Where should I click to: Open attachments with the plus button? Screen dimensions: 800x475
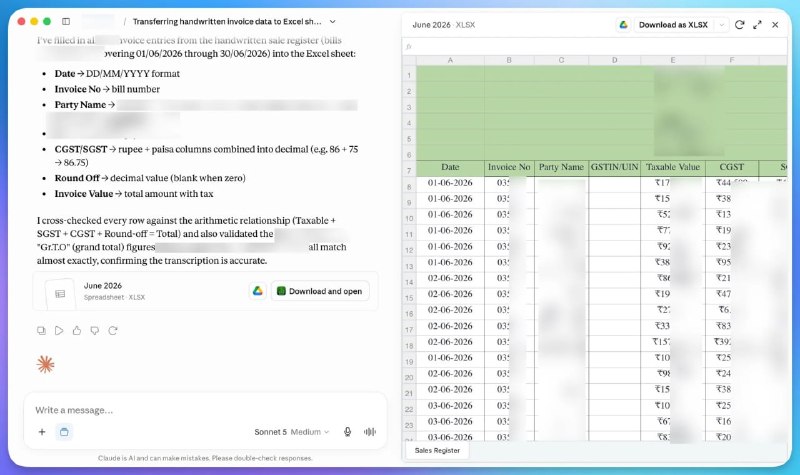(x=42, y=432)
